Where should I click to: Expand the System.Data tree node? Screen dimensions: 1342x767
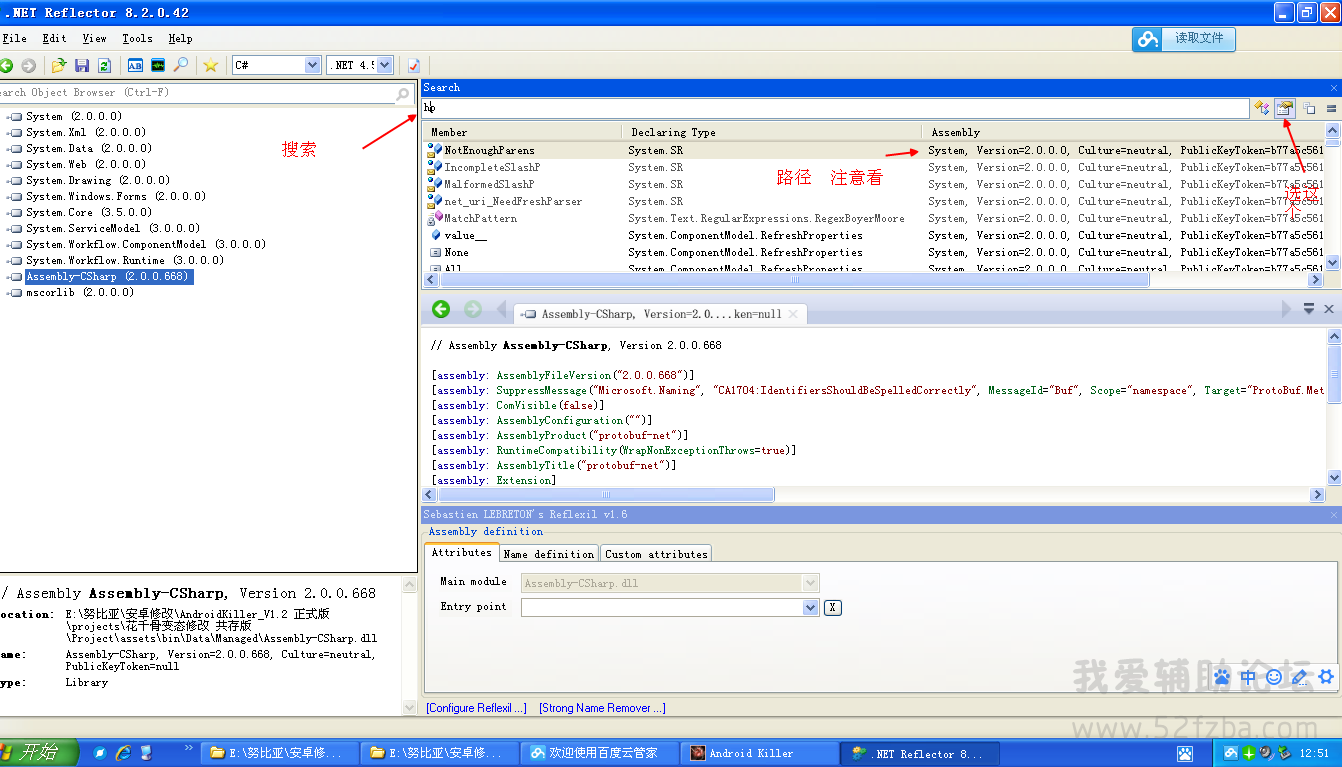pyautogui.click(x=7, y=149)
